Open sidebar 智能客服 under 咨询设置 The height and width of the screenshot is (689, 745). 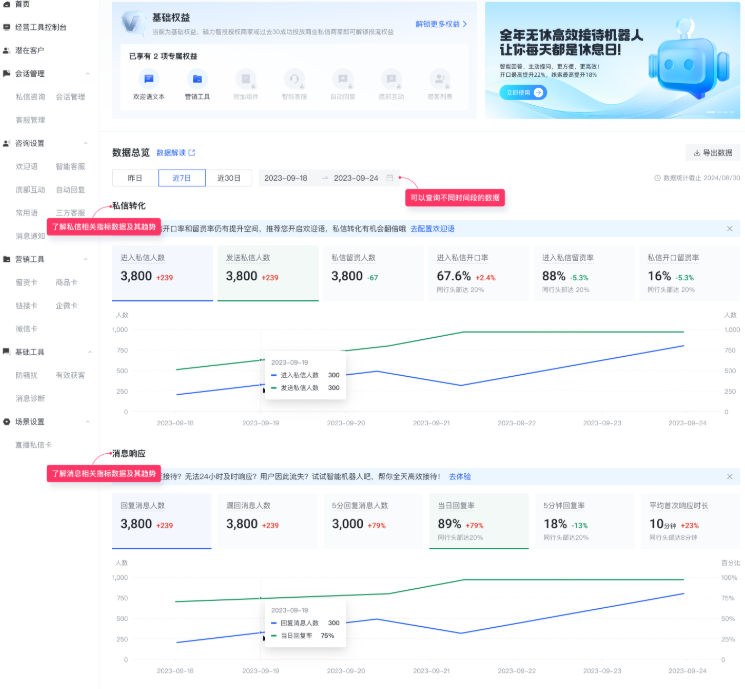point(70,166)
